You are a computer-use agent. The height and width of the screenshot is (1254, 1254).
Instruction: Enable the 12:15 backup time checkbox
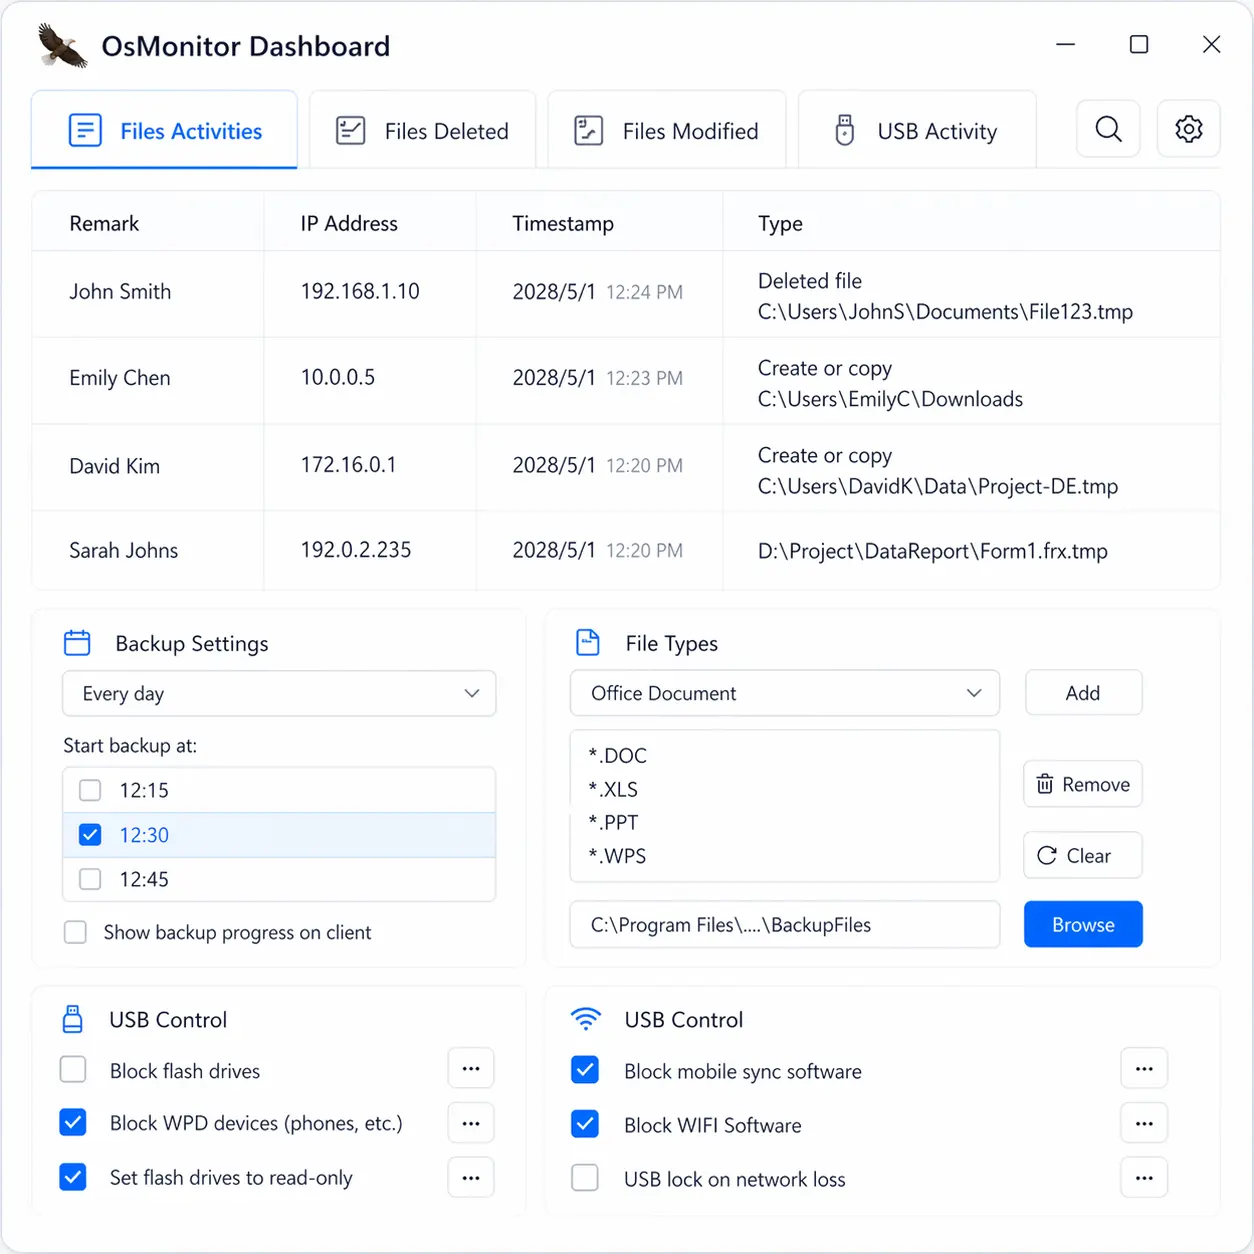click(90, 790)
